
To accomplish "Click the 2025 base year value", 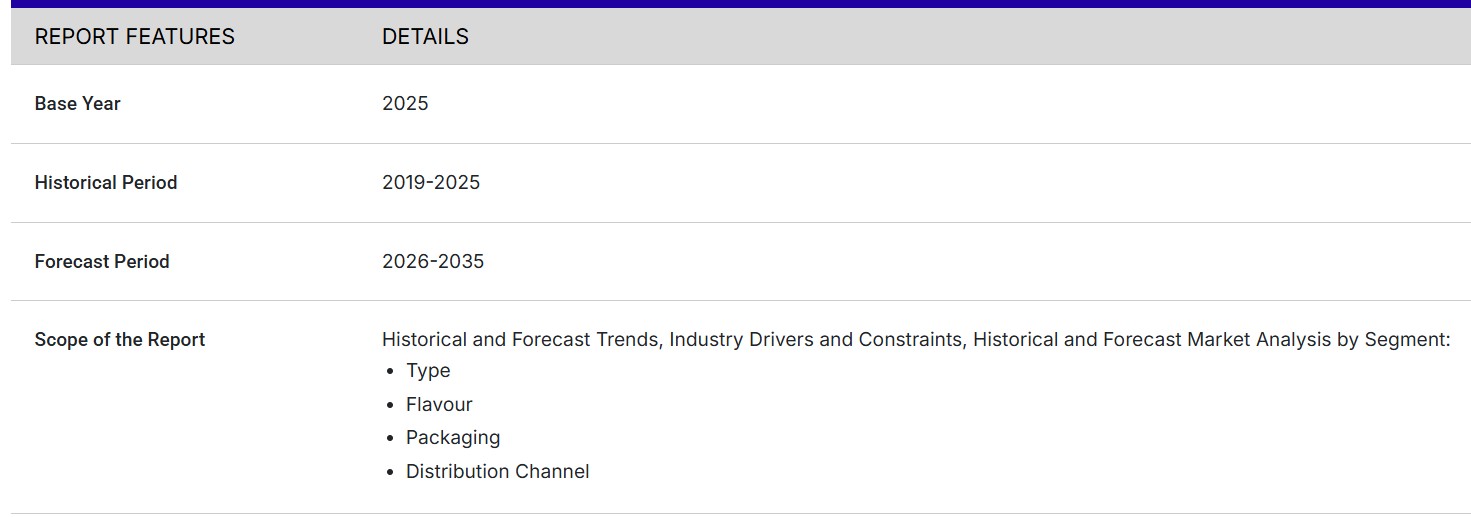I will pyautogui.click(x=405, y=104).
